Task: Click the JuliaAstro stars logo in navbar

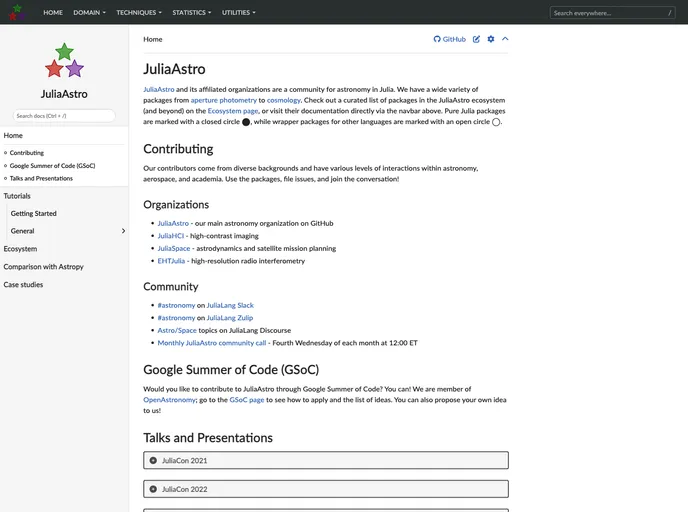Action: click(x=17, y=12)
